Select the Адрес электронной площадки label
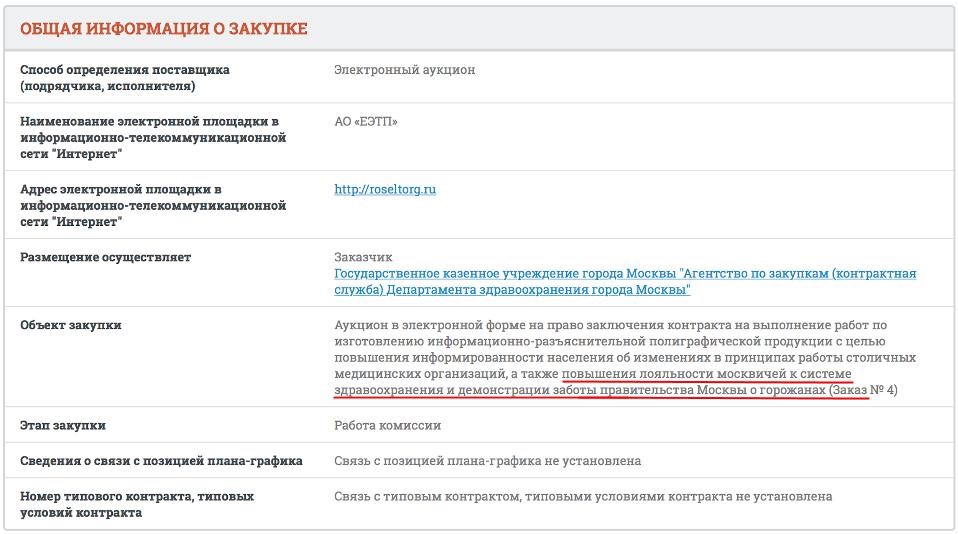958x534 pixels. pos(153,205)
